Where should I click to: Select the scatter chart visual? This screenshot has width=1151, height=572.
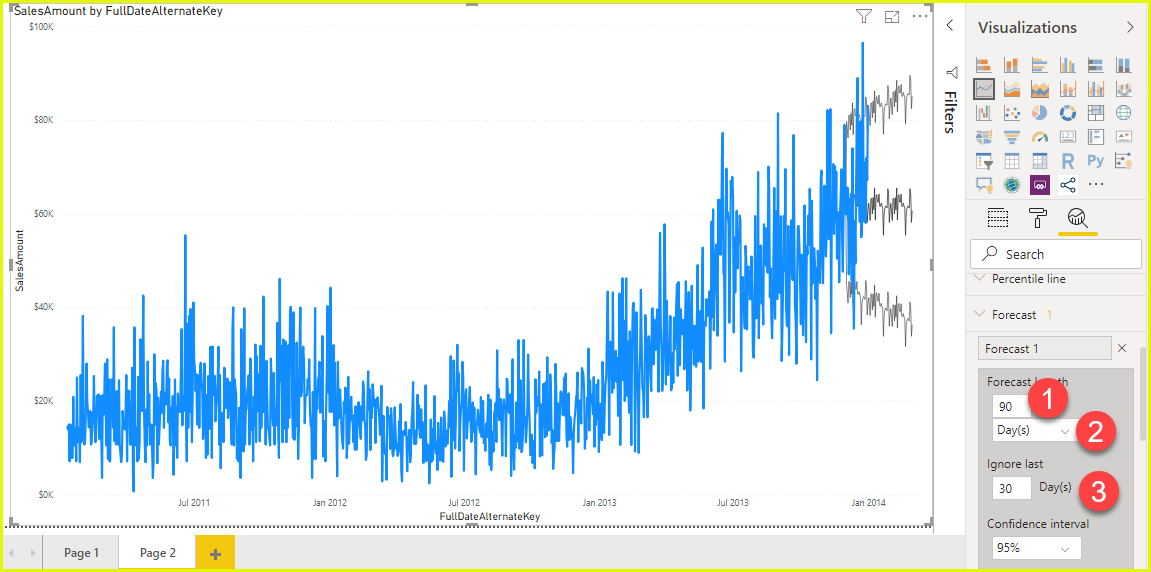pyautogui.click(x=1011, y=113)
